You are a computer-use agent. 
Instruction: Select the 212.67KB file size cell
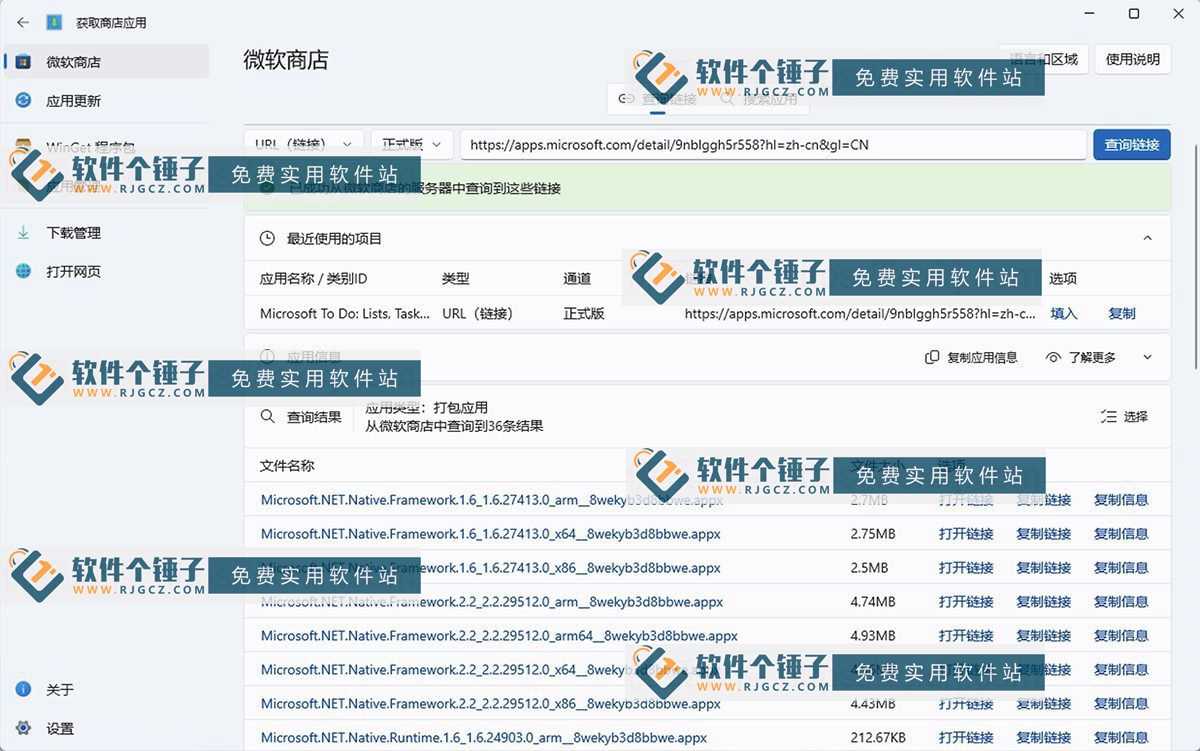point(878,738)
